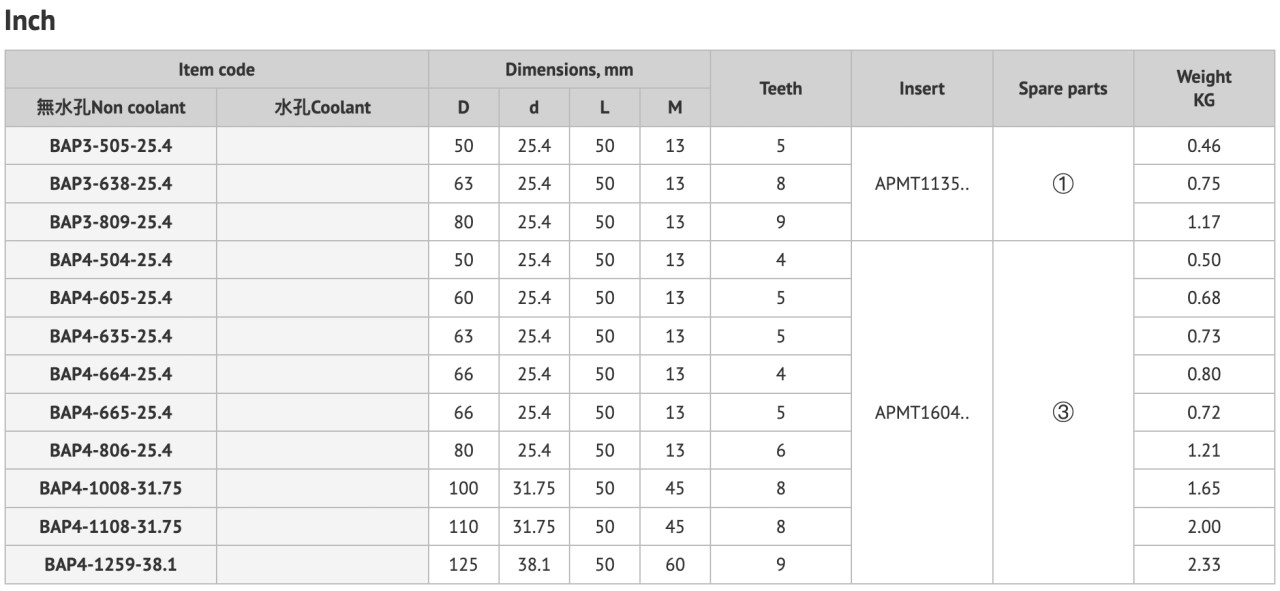Click the Non coolant sub-header
Viewport: 1280px width, 591px height.
(111, 108)
